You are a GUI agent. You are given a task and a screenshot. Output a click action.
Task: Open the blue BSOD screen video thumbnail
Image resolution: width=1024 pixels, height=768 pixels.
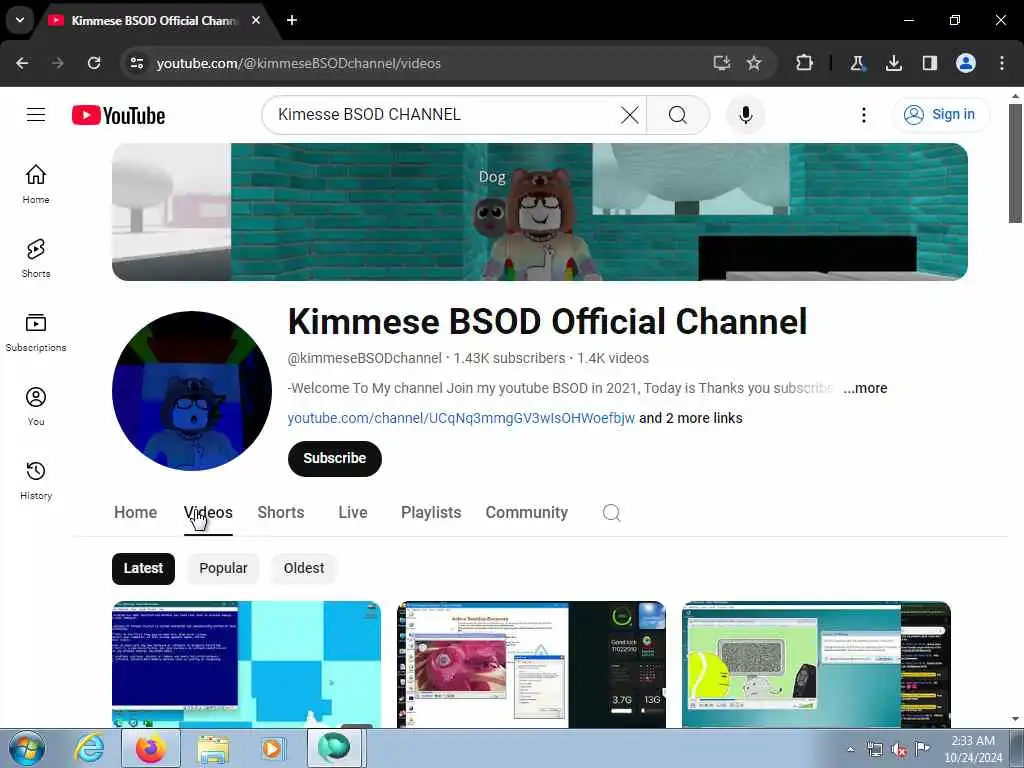(246, 664)
